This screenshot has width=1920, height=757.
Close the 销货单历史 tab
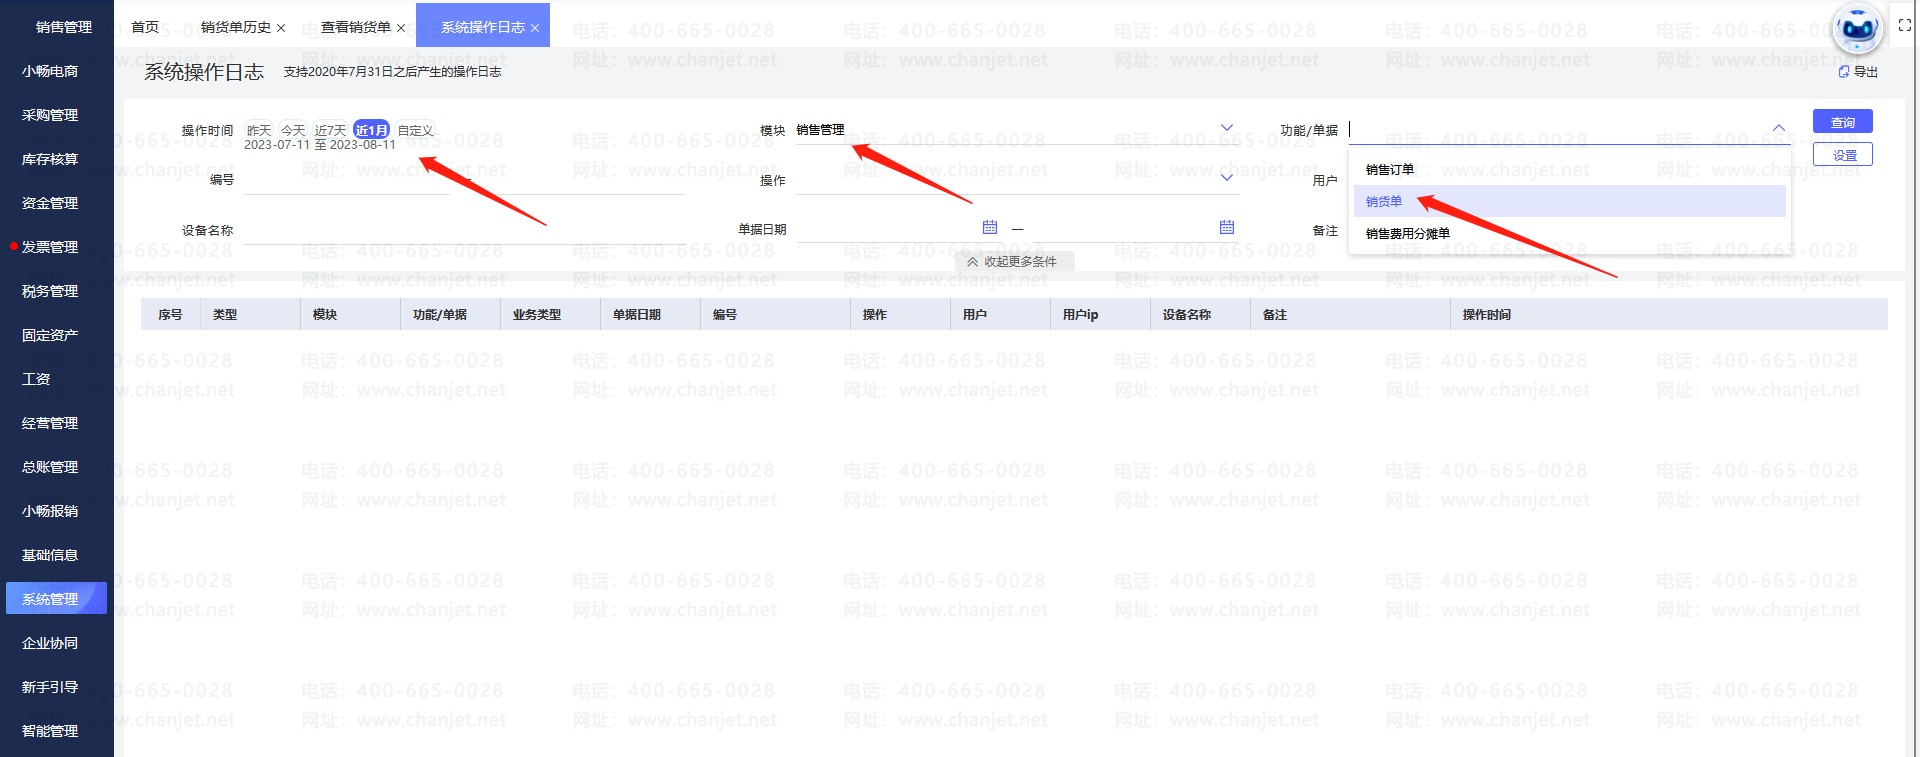tap(281, 28)
